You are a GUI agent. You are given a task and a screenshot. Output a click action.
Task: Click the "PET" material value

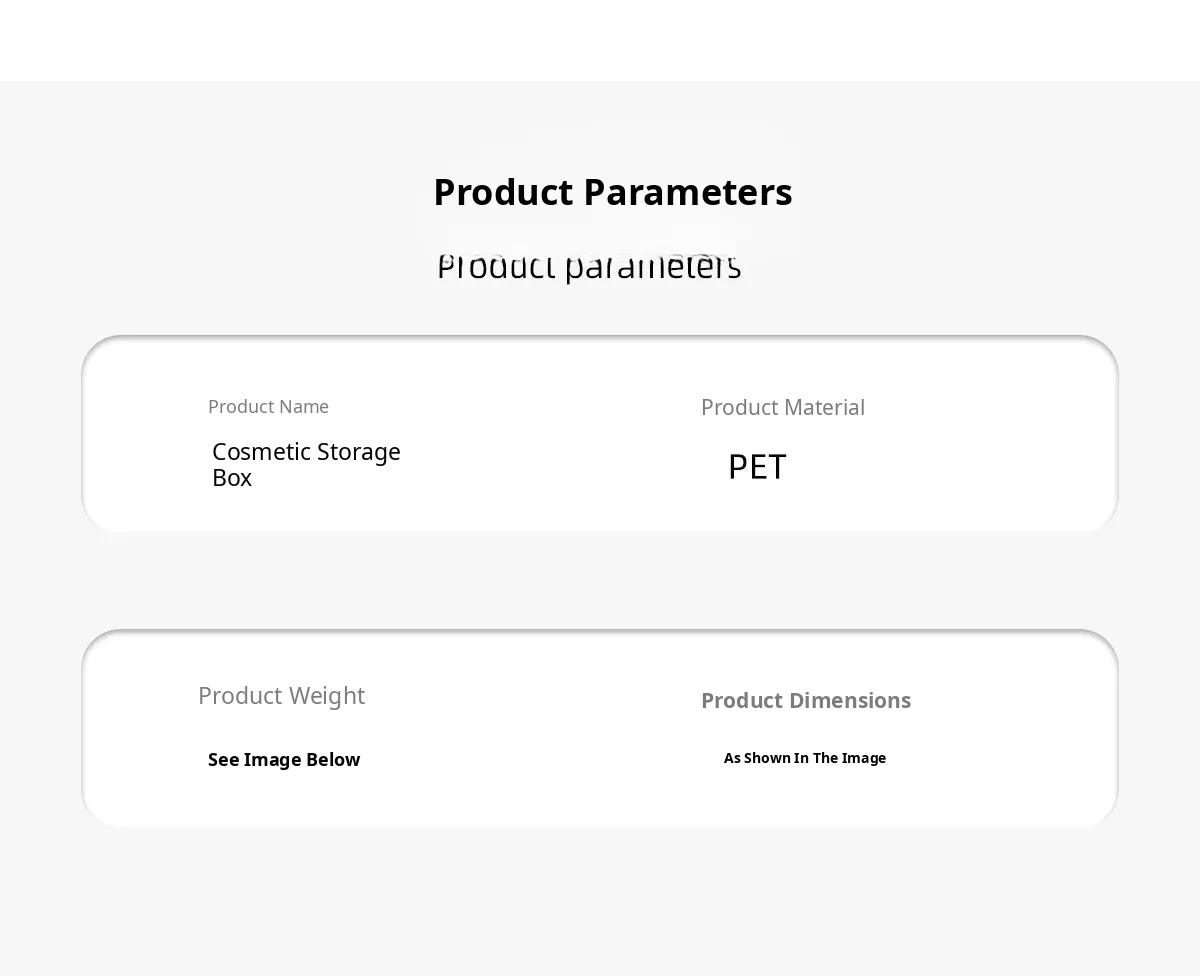click(757, 467)
